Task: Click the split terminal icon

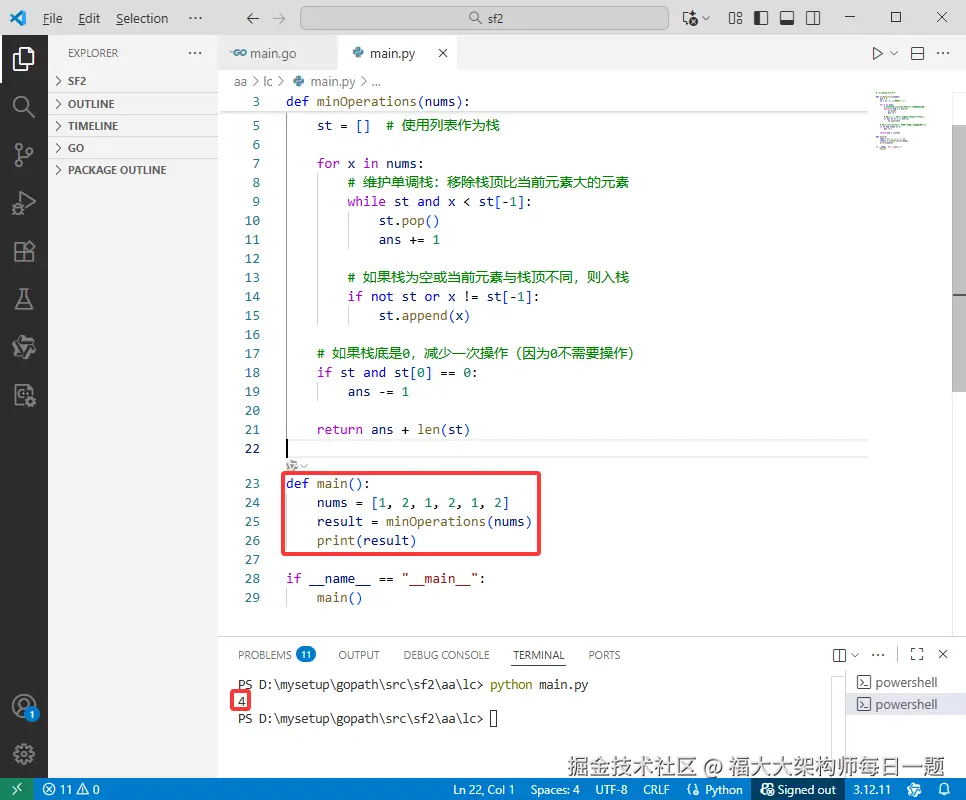Action: [839, 655]
